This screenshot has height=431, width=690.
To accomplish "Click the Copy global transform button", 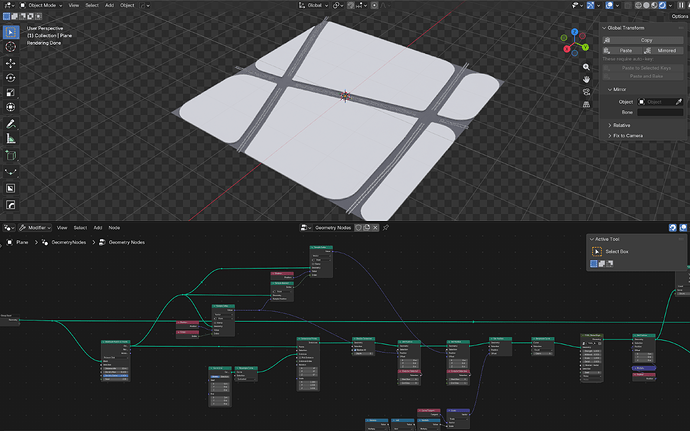I will click(642, 40).
